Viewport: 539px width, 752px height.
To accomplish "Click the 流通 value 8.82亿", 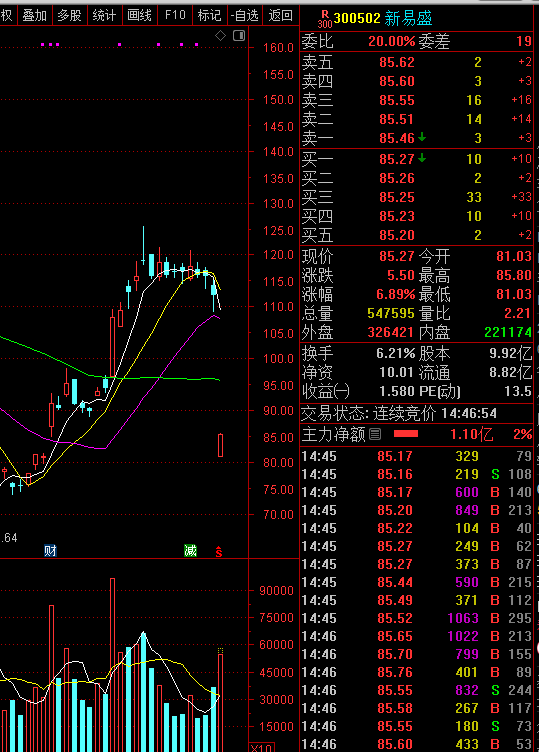I will pos(511,372).
